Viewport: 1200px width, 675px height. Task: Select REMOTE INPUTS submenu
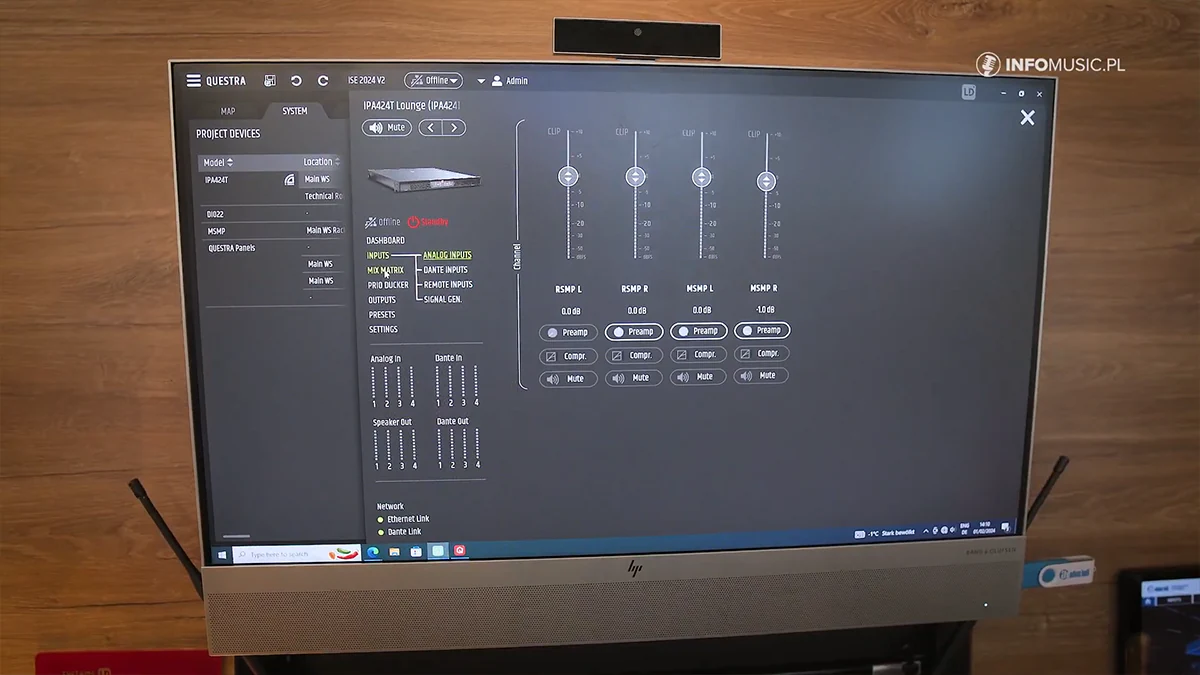[448, 285]
